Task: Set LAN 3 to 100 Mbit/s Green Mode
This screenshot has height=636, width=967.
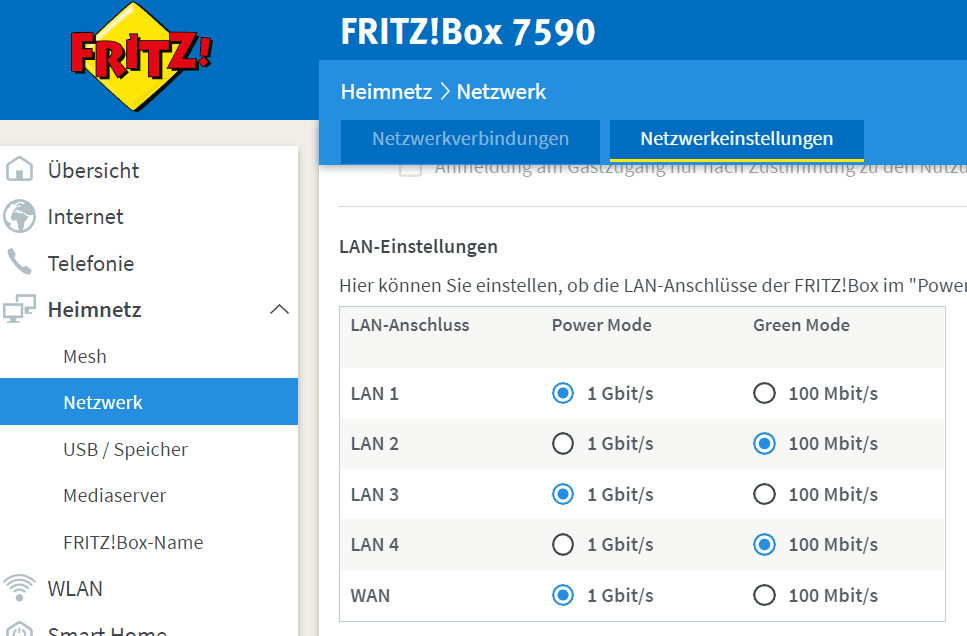Action: point(764,494)
